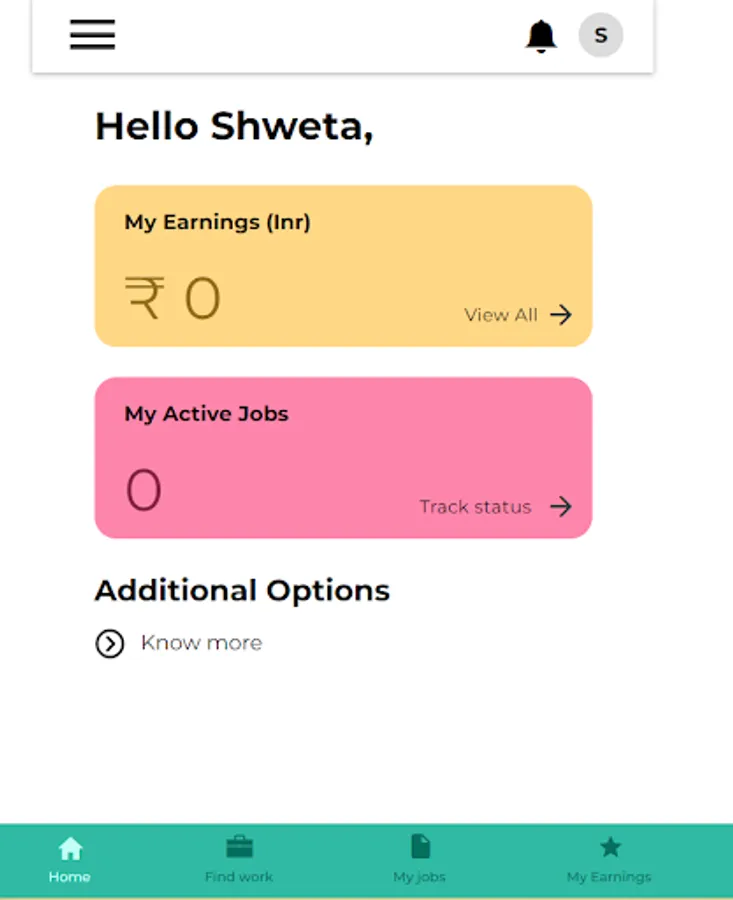The height and width of the screenshot is (900, 733).
Task: Switch to the Find work tab
Action: point(239,877)
